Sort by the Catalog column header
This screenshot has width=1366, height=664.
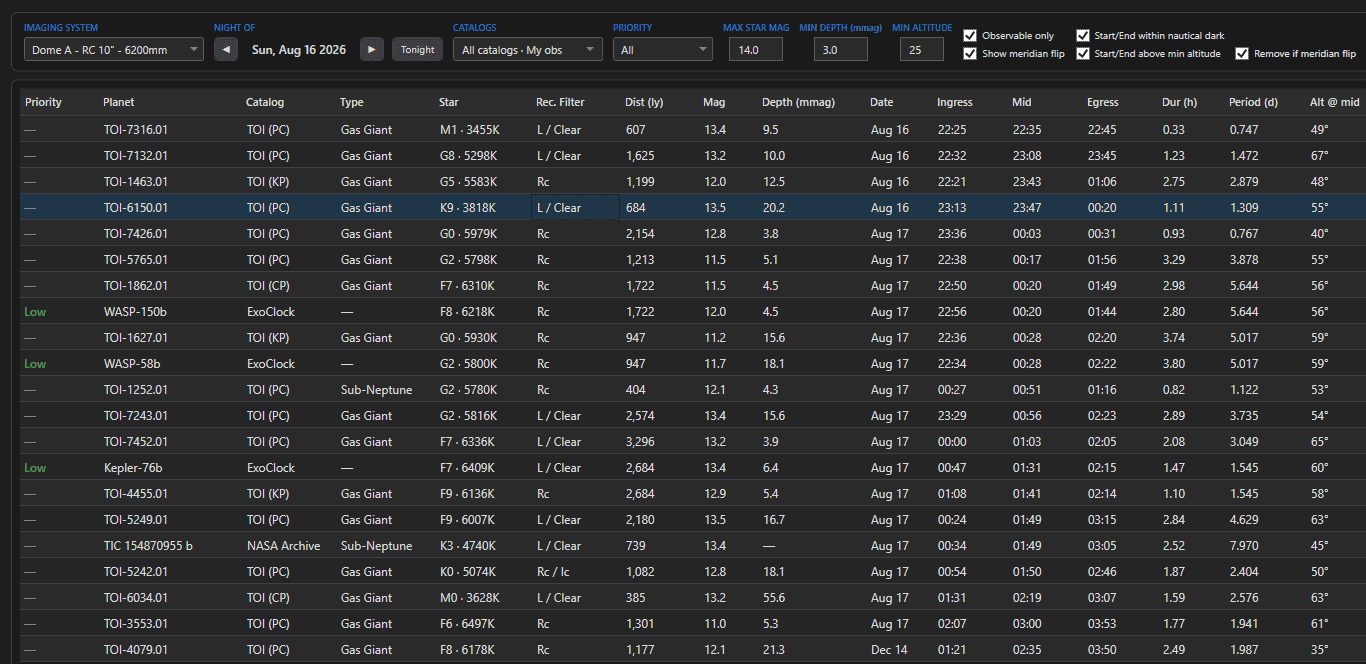click(265, 102)
